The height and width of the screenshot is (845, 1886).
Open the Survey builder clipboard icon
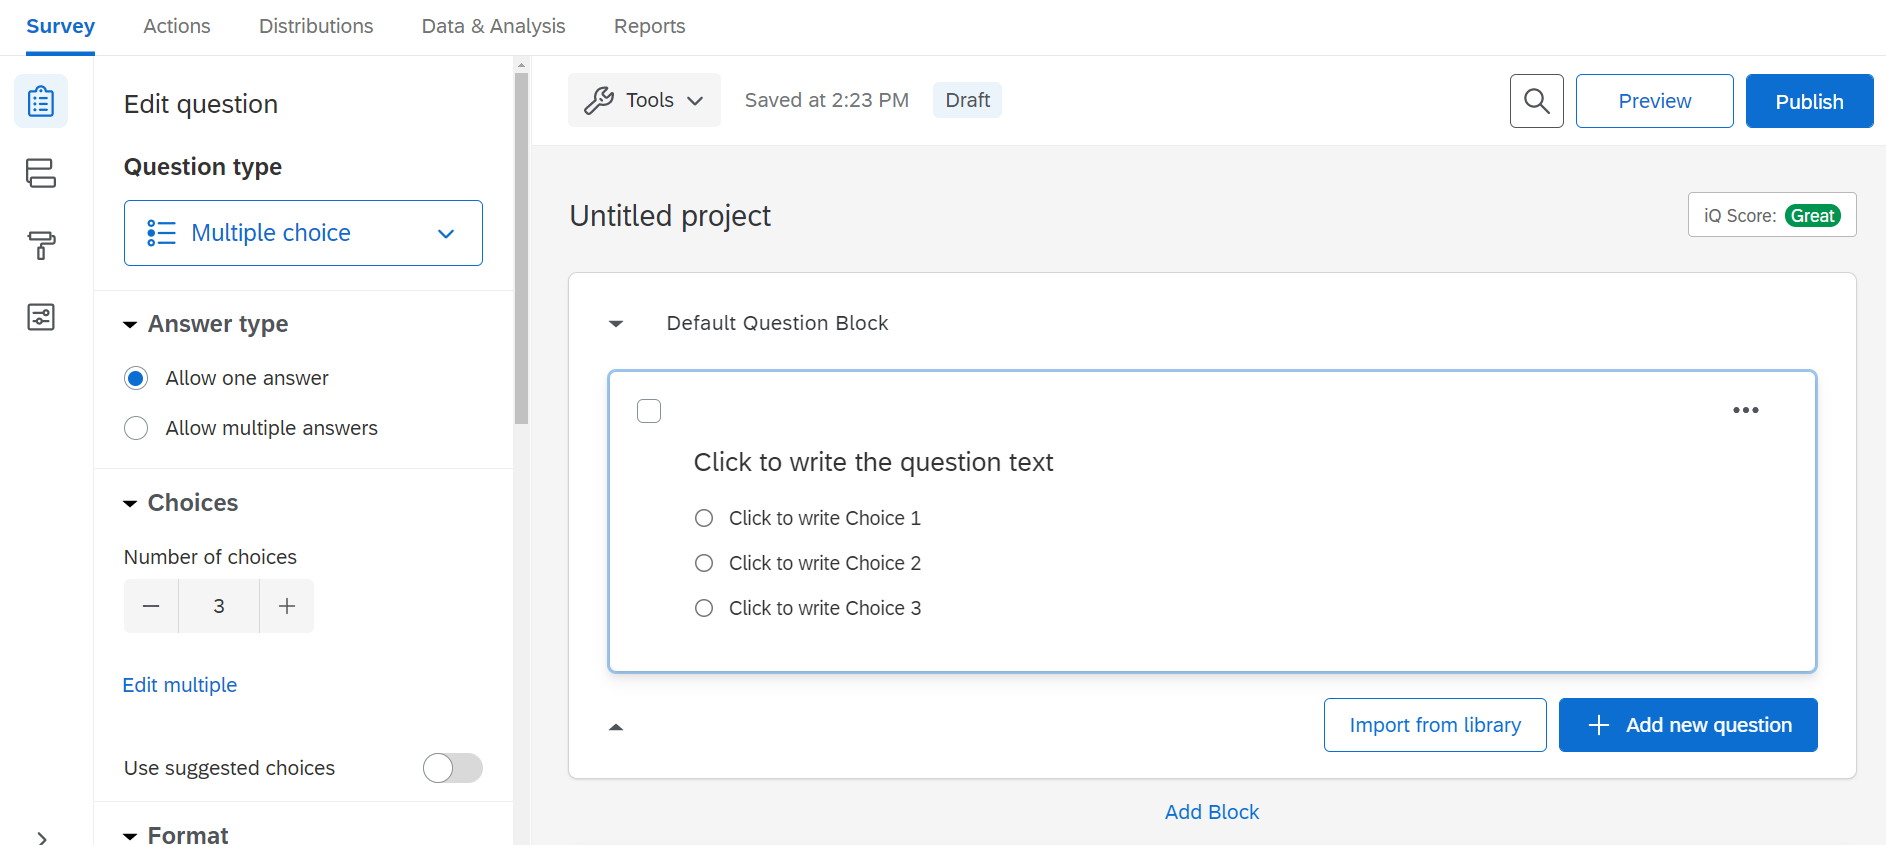41,102
